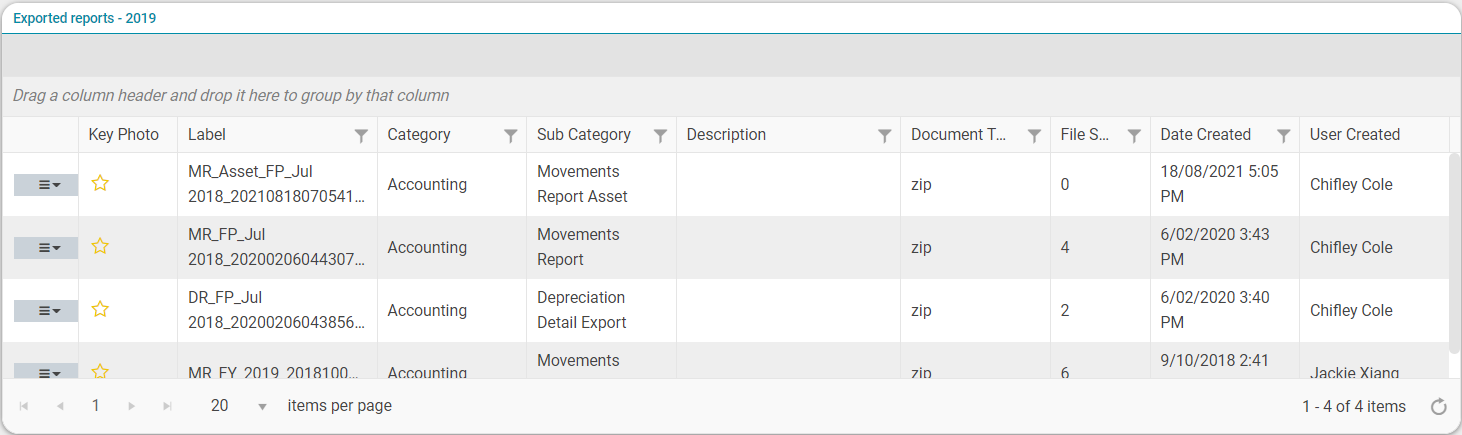This screenshot has width=1462, height=435.
Task: Toggle key photo star for MR_Asset_FP_Jul row
Action: pyautogui.click(x=100, y=184)
